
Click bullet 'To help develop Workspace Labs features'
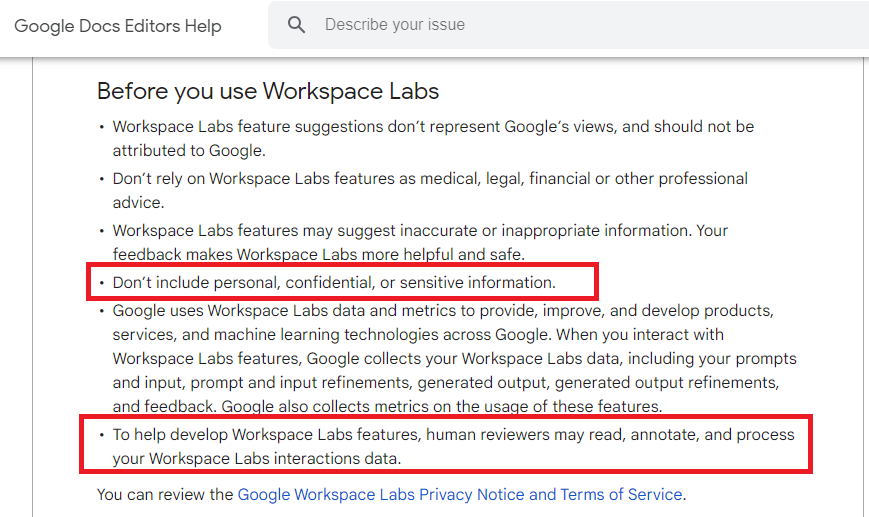[x=453, y=447]
